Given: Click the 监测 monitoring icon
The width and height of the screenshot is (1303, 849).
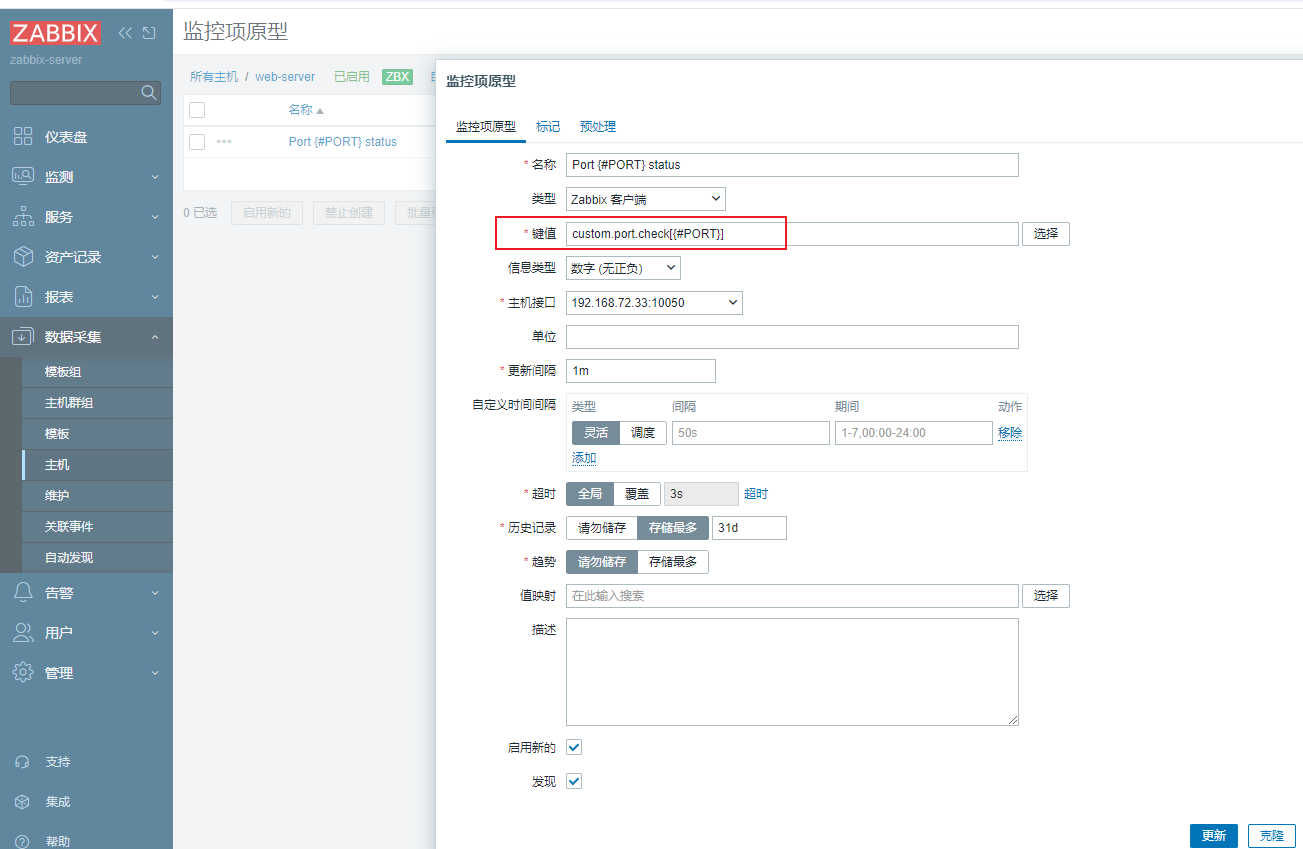Looking at the screenshot, I should (x=23, y=177).
